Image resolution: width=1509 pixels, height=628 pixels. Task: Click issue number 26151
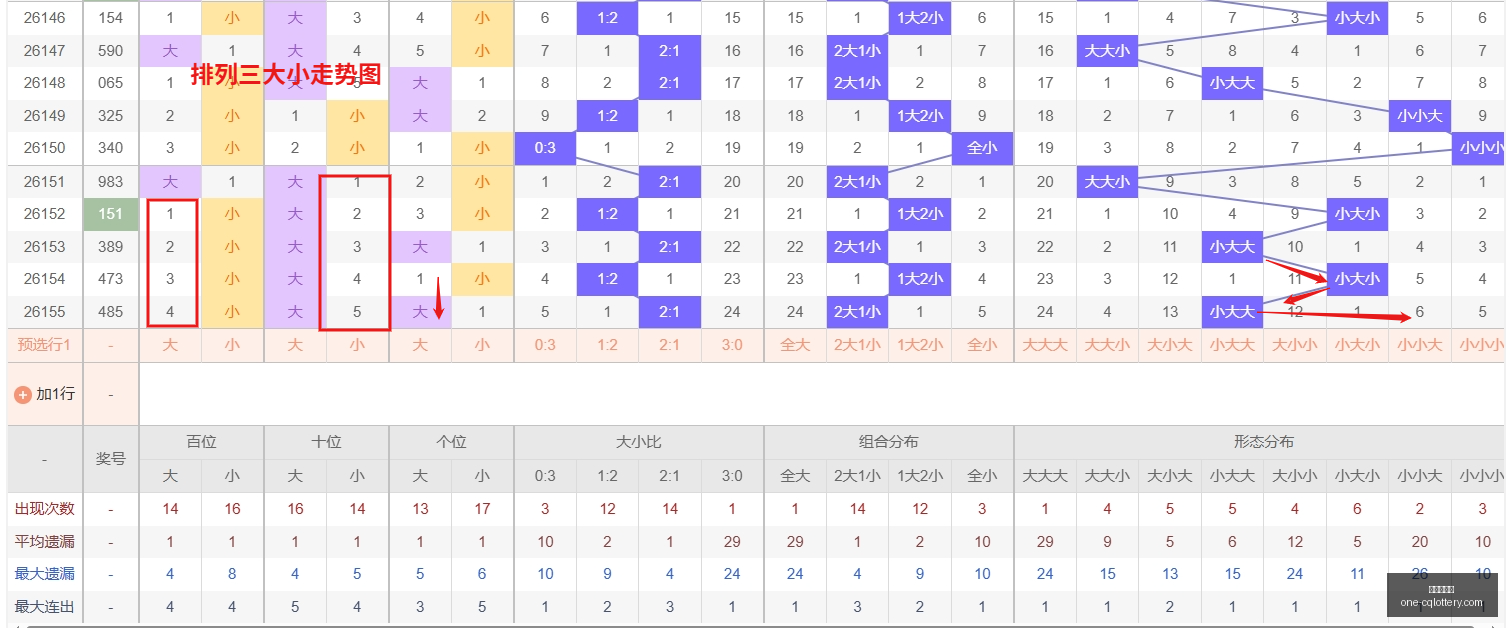[44, 182]
